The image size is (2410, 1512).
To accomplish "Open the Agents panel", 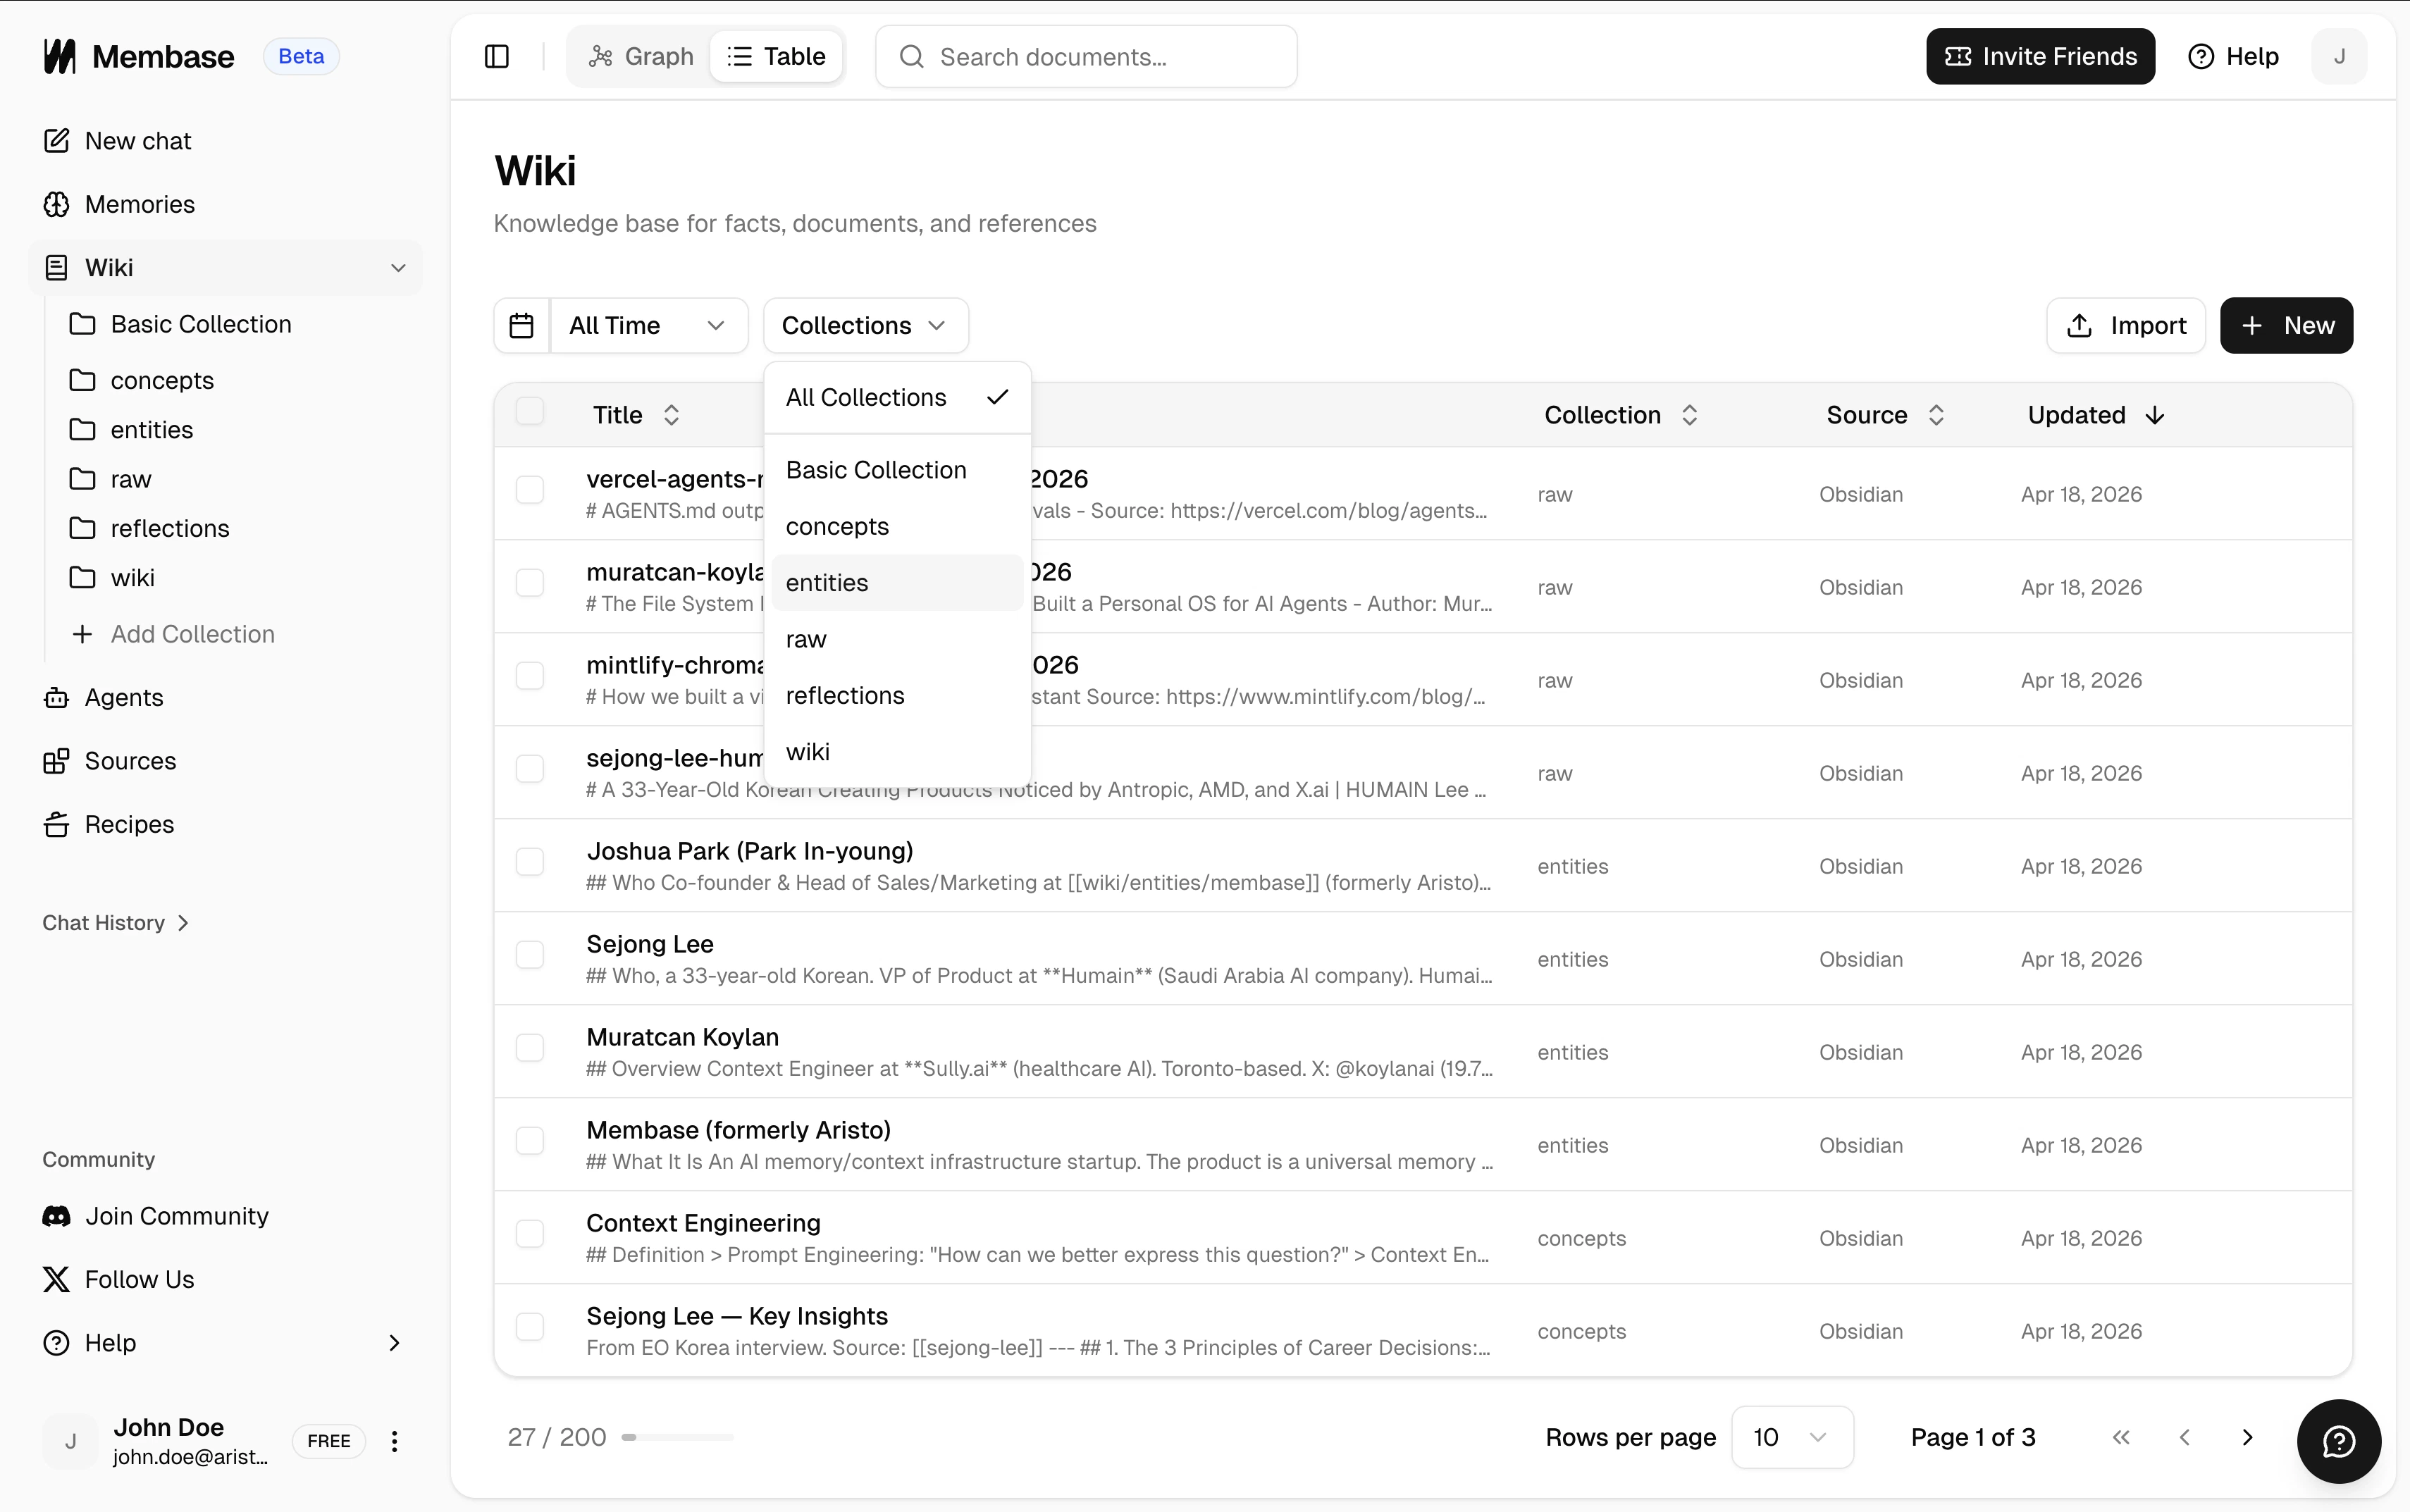I will (123, 697).
